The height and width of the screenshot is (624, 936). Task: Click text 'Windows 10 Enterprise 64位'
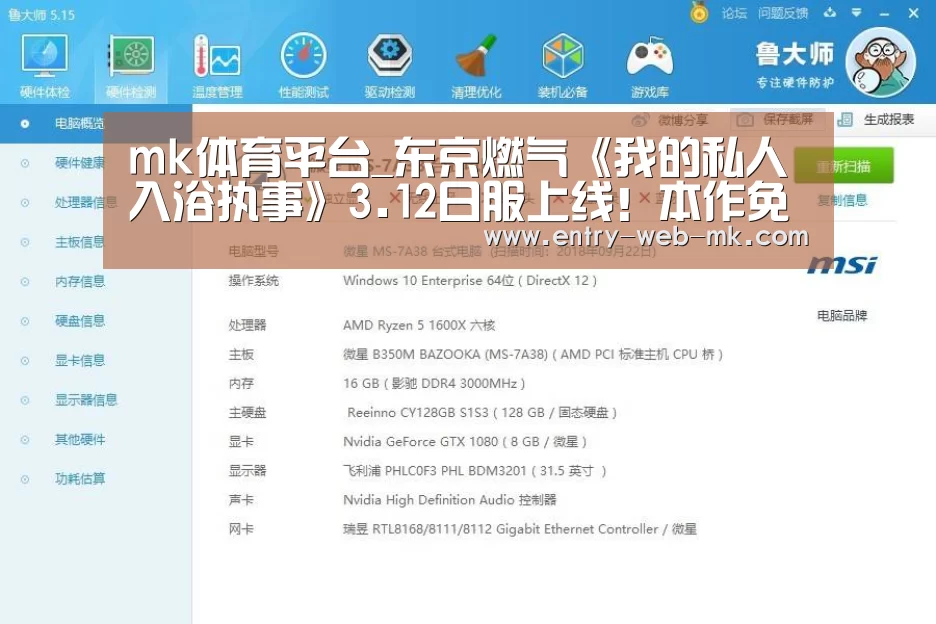coord(429,281)
